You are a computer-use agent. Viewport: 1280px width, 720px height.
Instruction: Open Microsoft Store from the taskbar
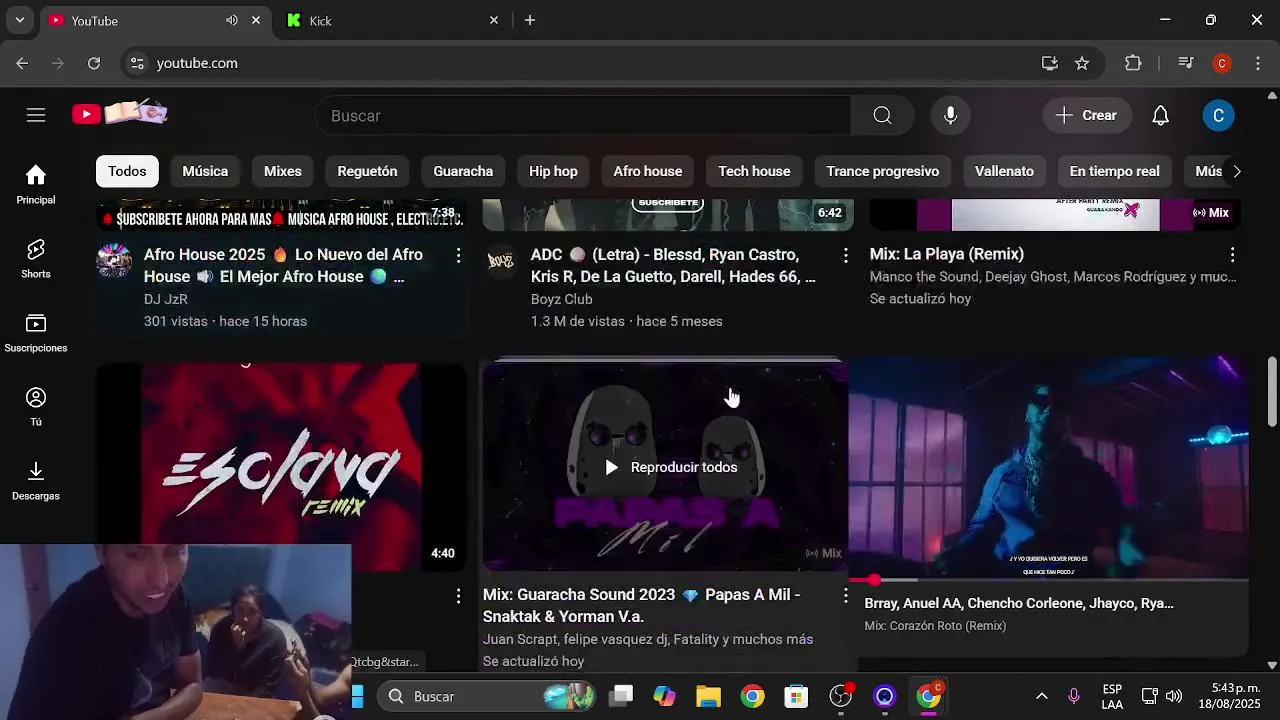(x=796, y=696)
